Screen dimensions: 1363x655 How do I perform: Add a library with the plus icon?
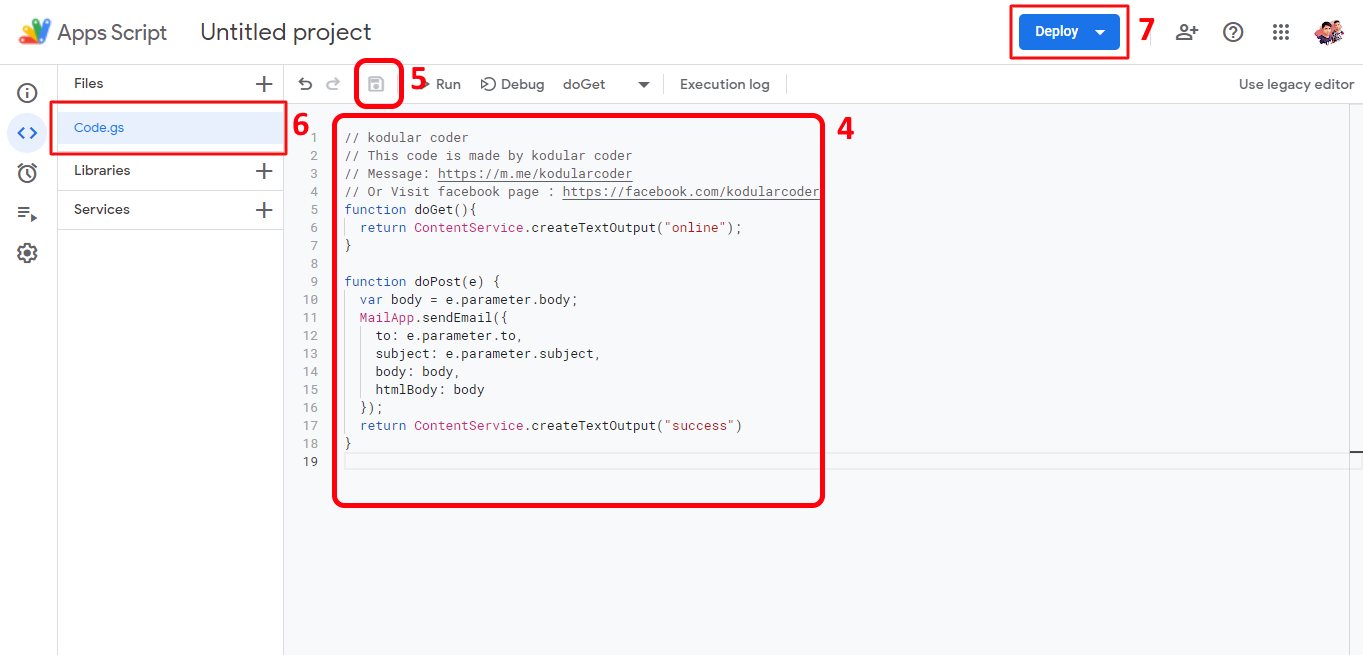[264, 171]
